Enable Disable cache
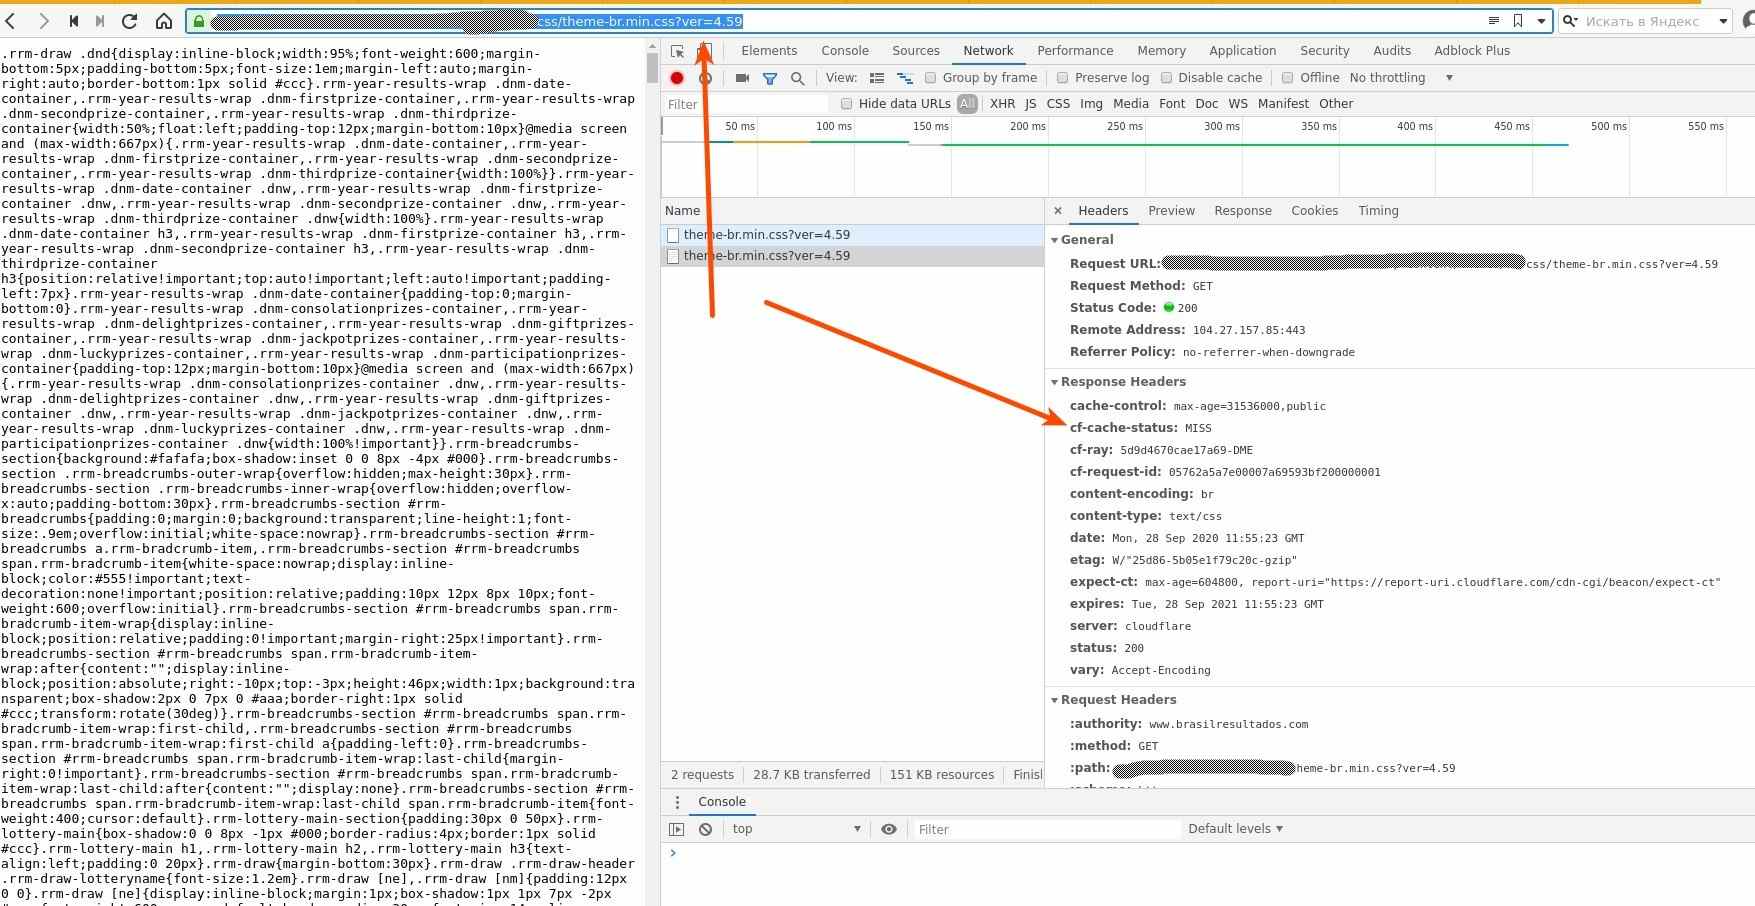This screenshot has height=906, width=1755. (1166, 78)
